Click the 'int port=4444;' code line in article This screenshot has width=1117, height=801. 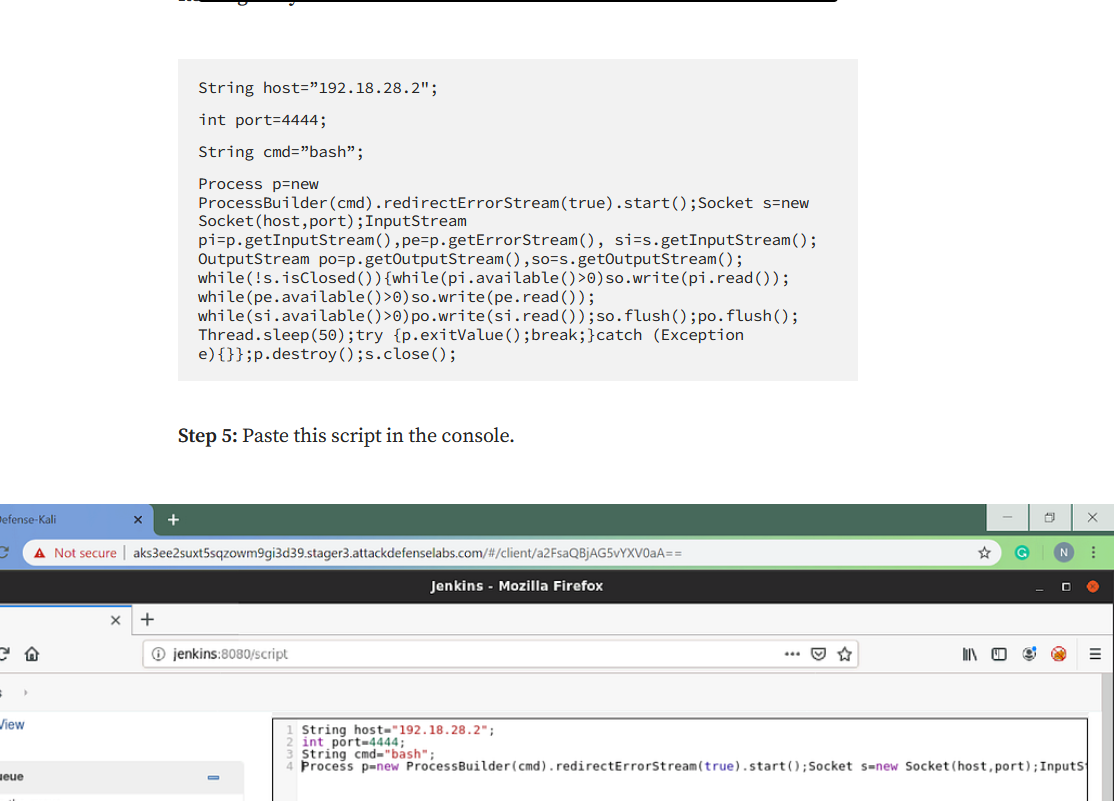[262, 120]
